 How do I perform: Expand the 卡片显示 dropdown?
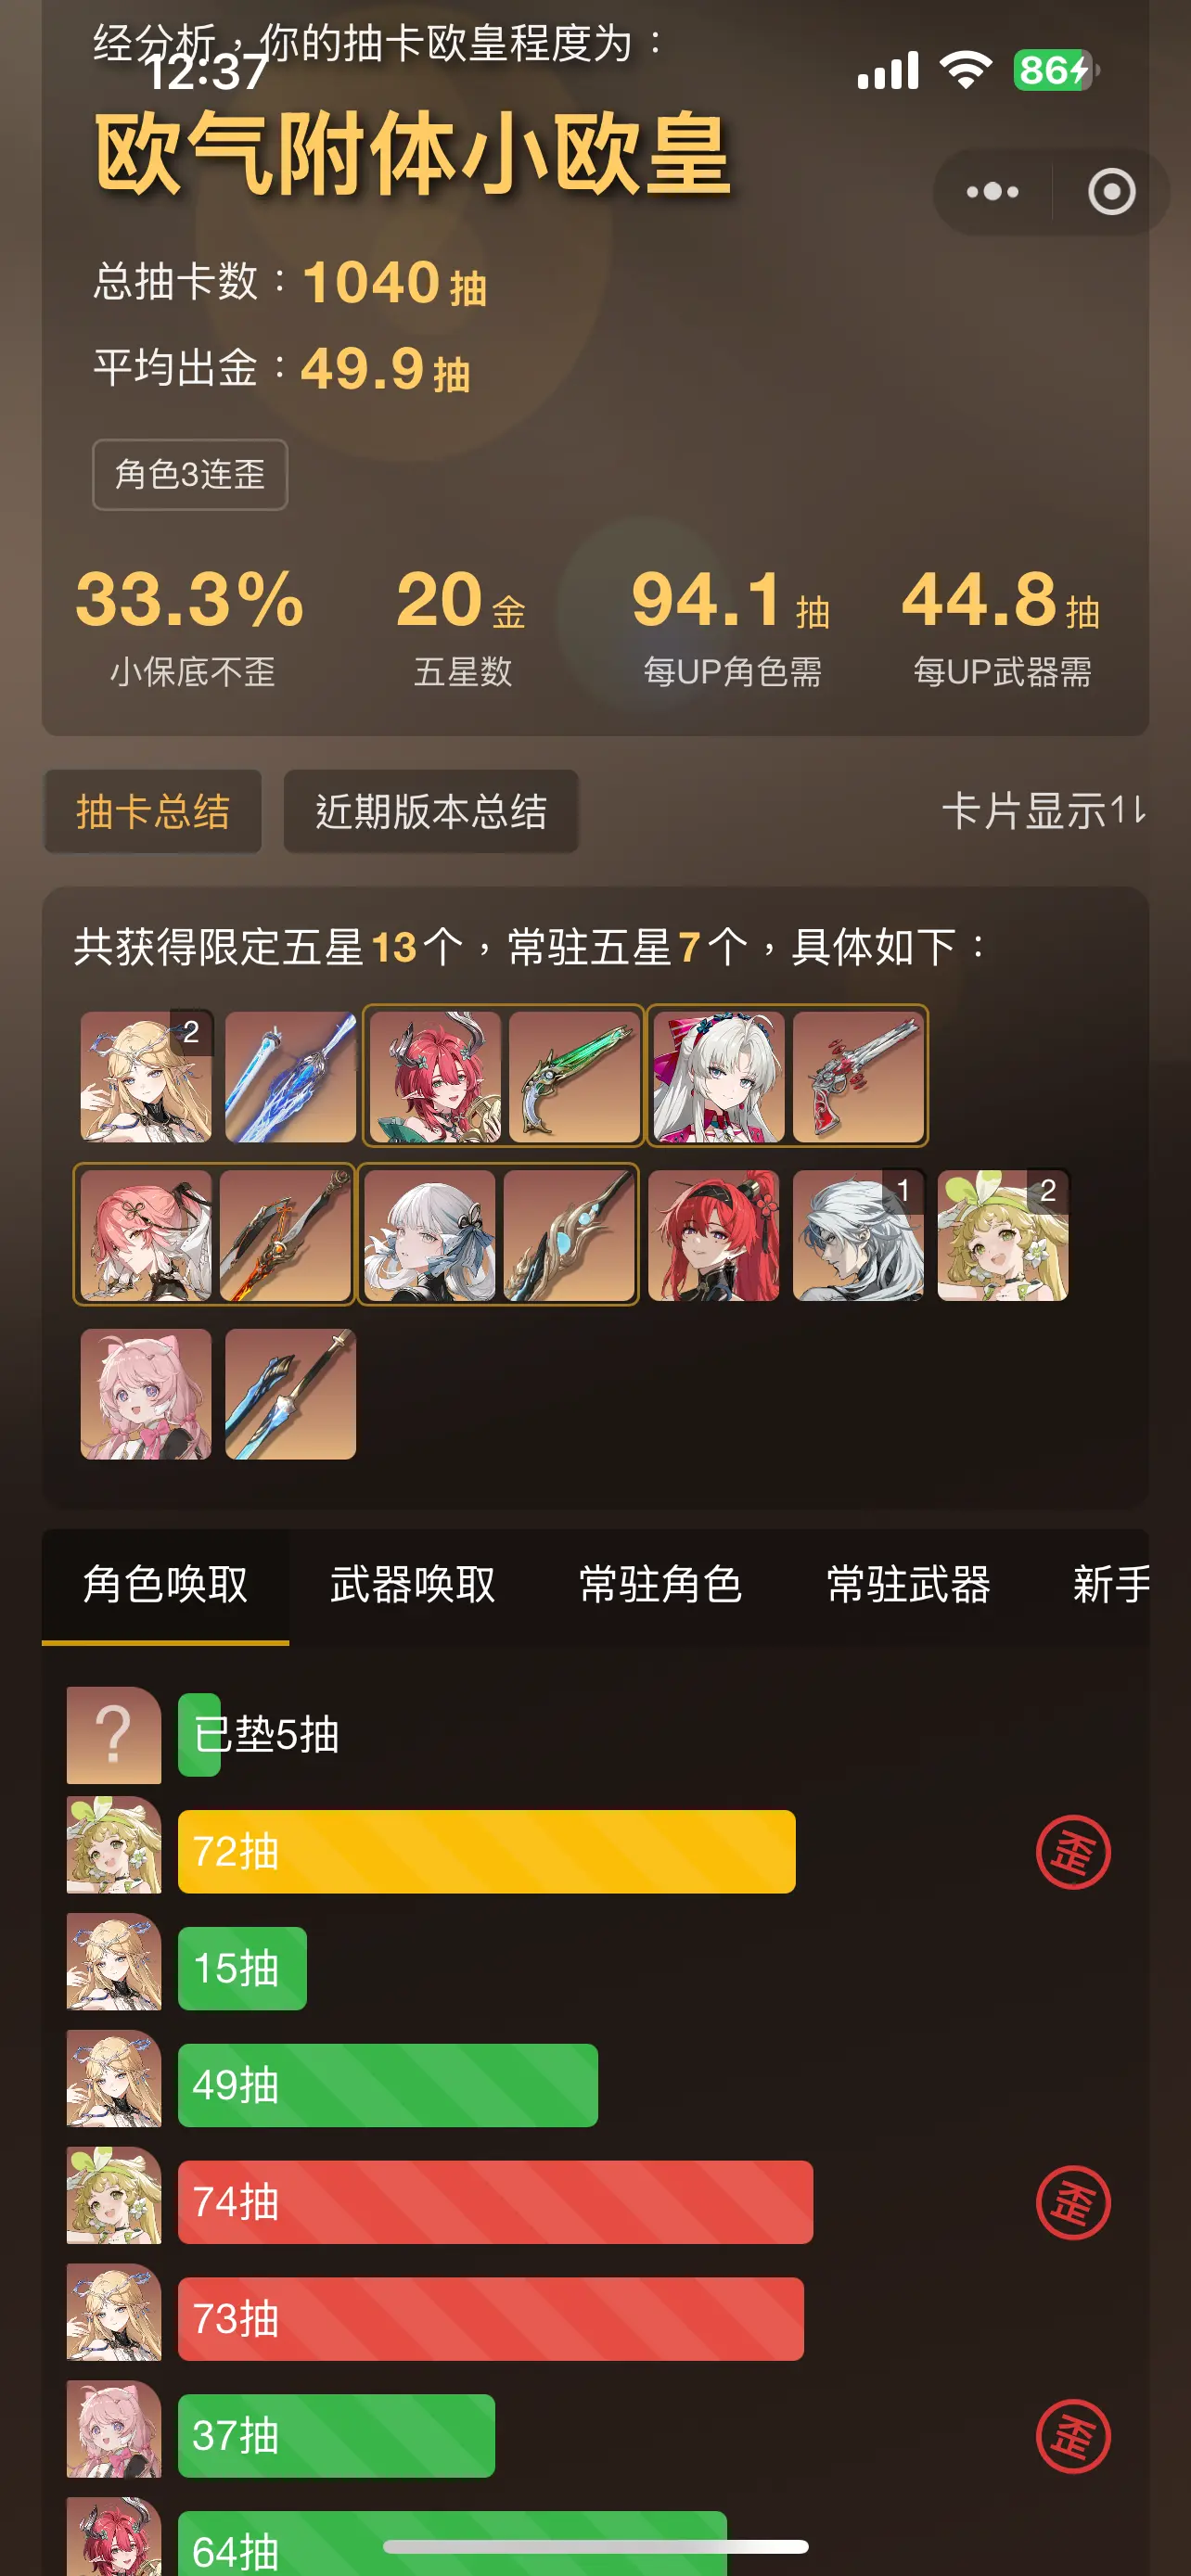tap(1043, 811)
